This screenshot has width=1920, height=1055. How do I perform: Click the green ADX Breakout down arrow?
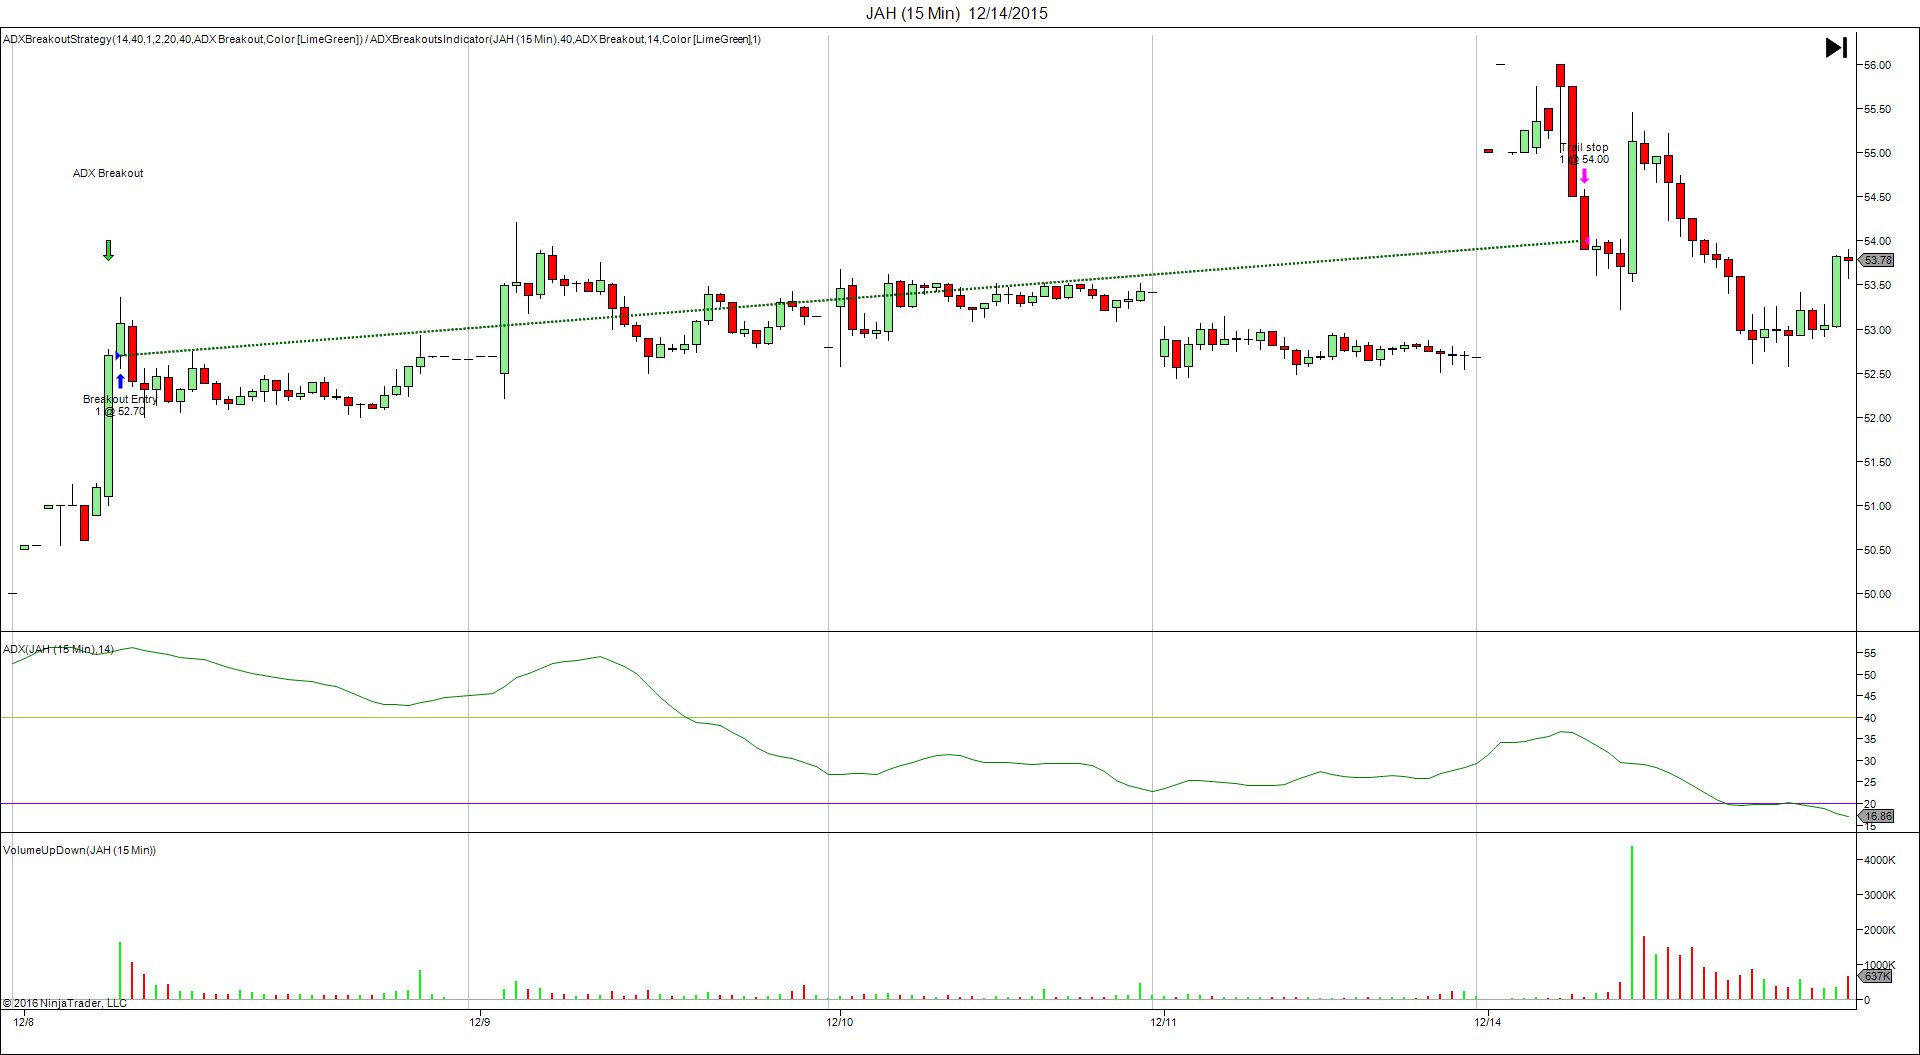(x=108, y=250)
